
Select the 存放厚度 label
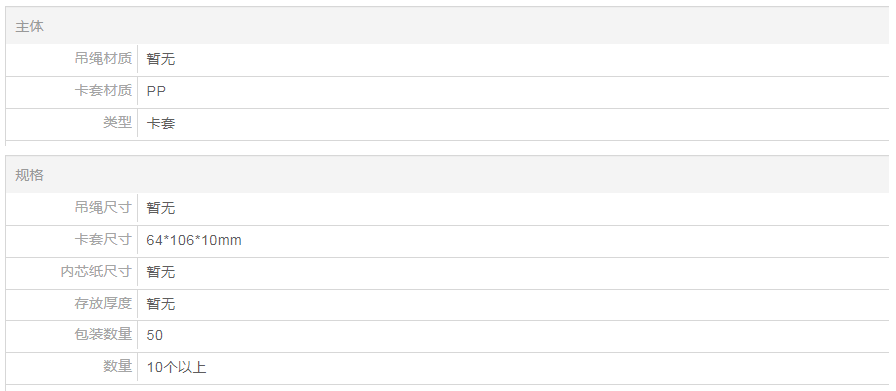pos(103,303)
